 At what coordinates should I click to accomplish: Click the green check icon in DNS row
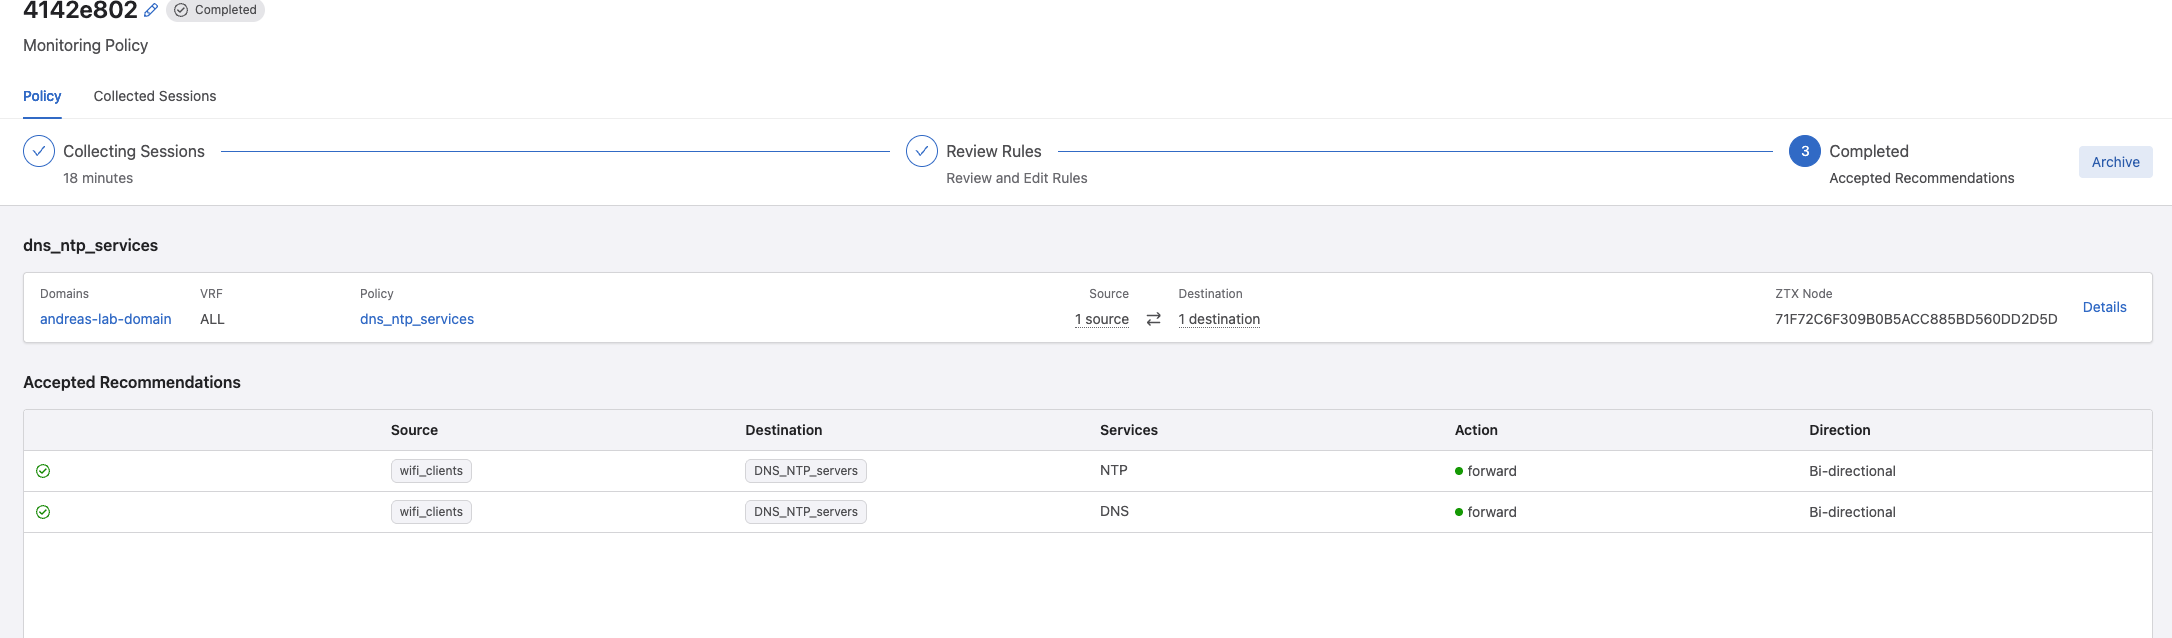43,512
